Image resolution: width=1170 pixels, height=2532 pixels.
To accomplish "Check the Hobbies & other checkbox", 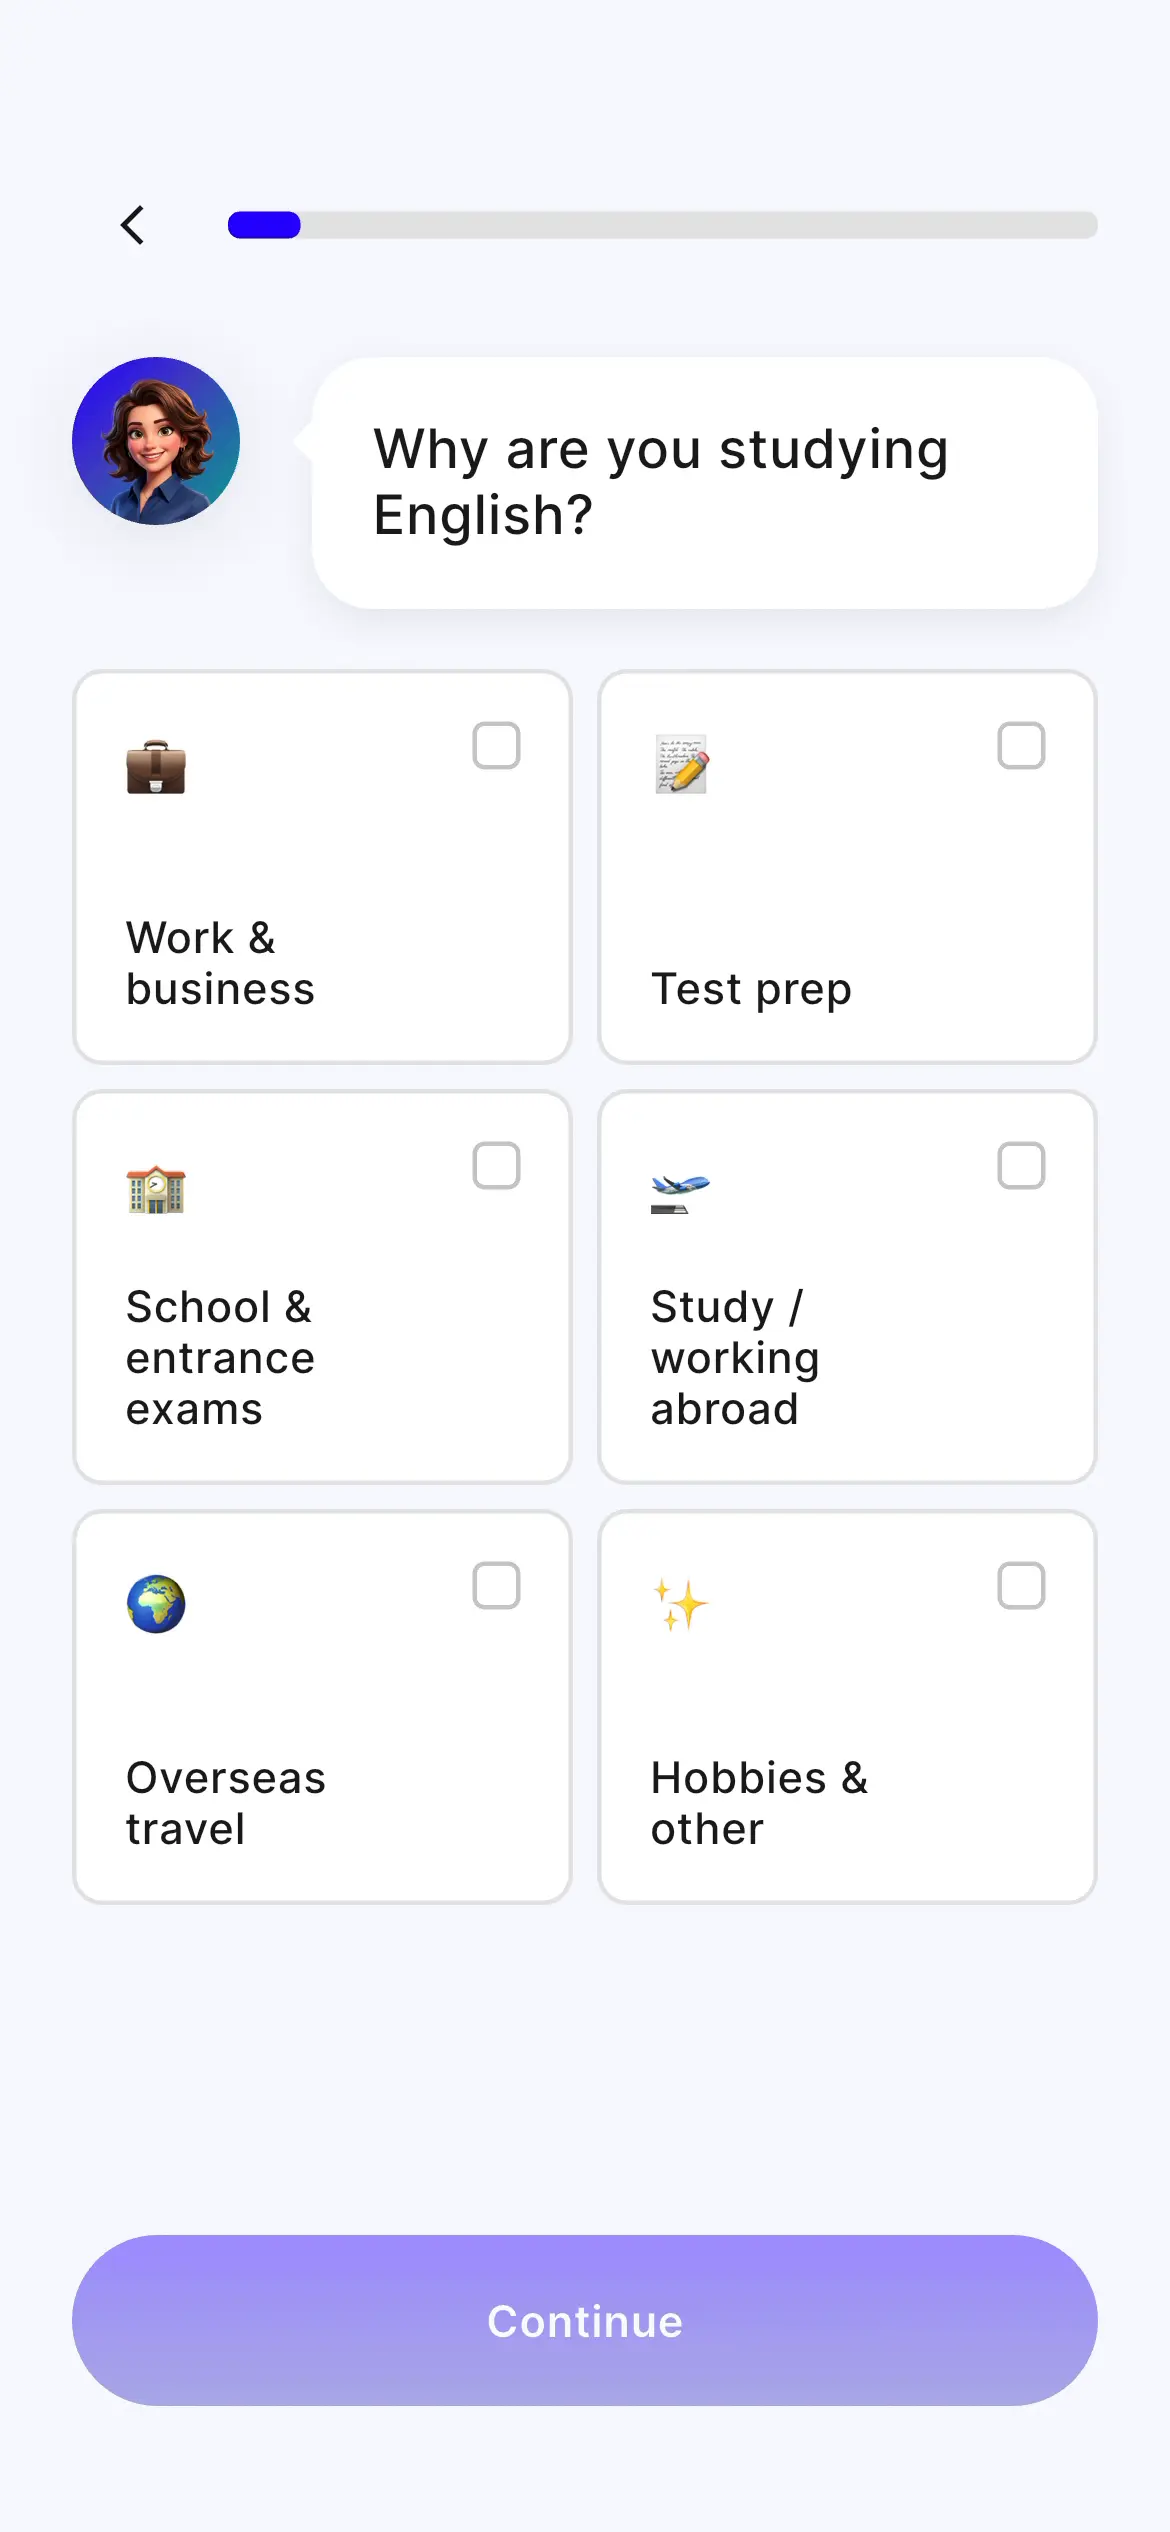I will [x=1021, y=1586].
